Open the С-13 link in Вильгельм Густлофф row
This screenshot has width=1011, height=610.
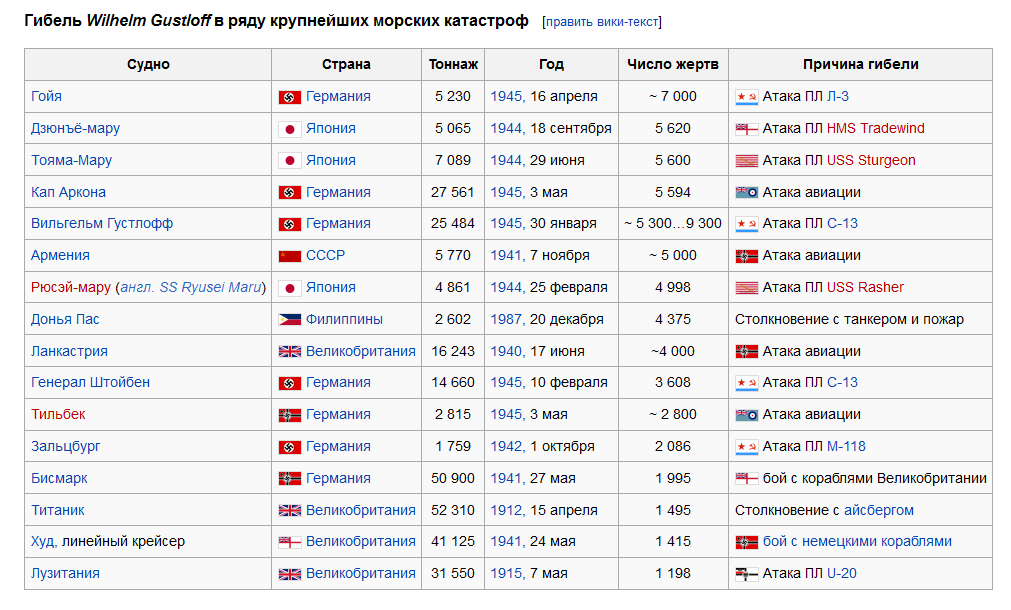(x=842, y=224)
